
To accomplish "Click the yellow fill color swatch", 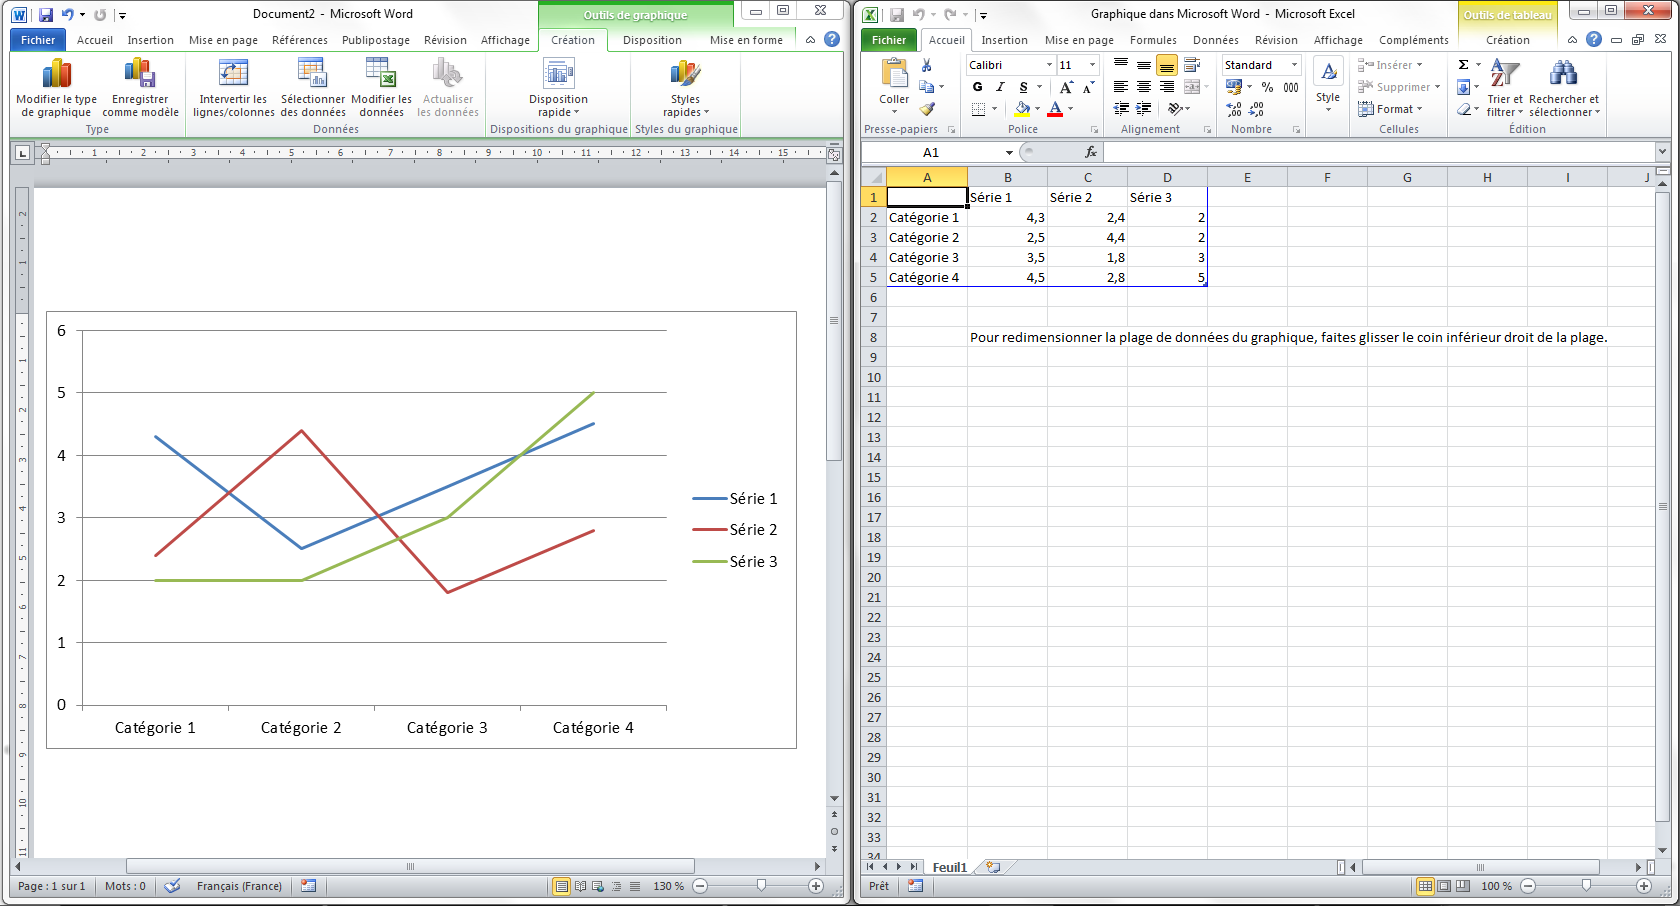I will point(1022,109).
